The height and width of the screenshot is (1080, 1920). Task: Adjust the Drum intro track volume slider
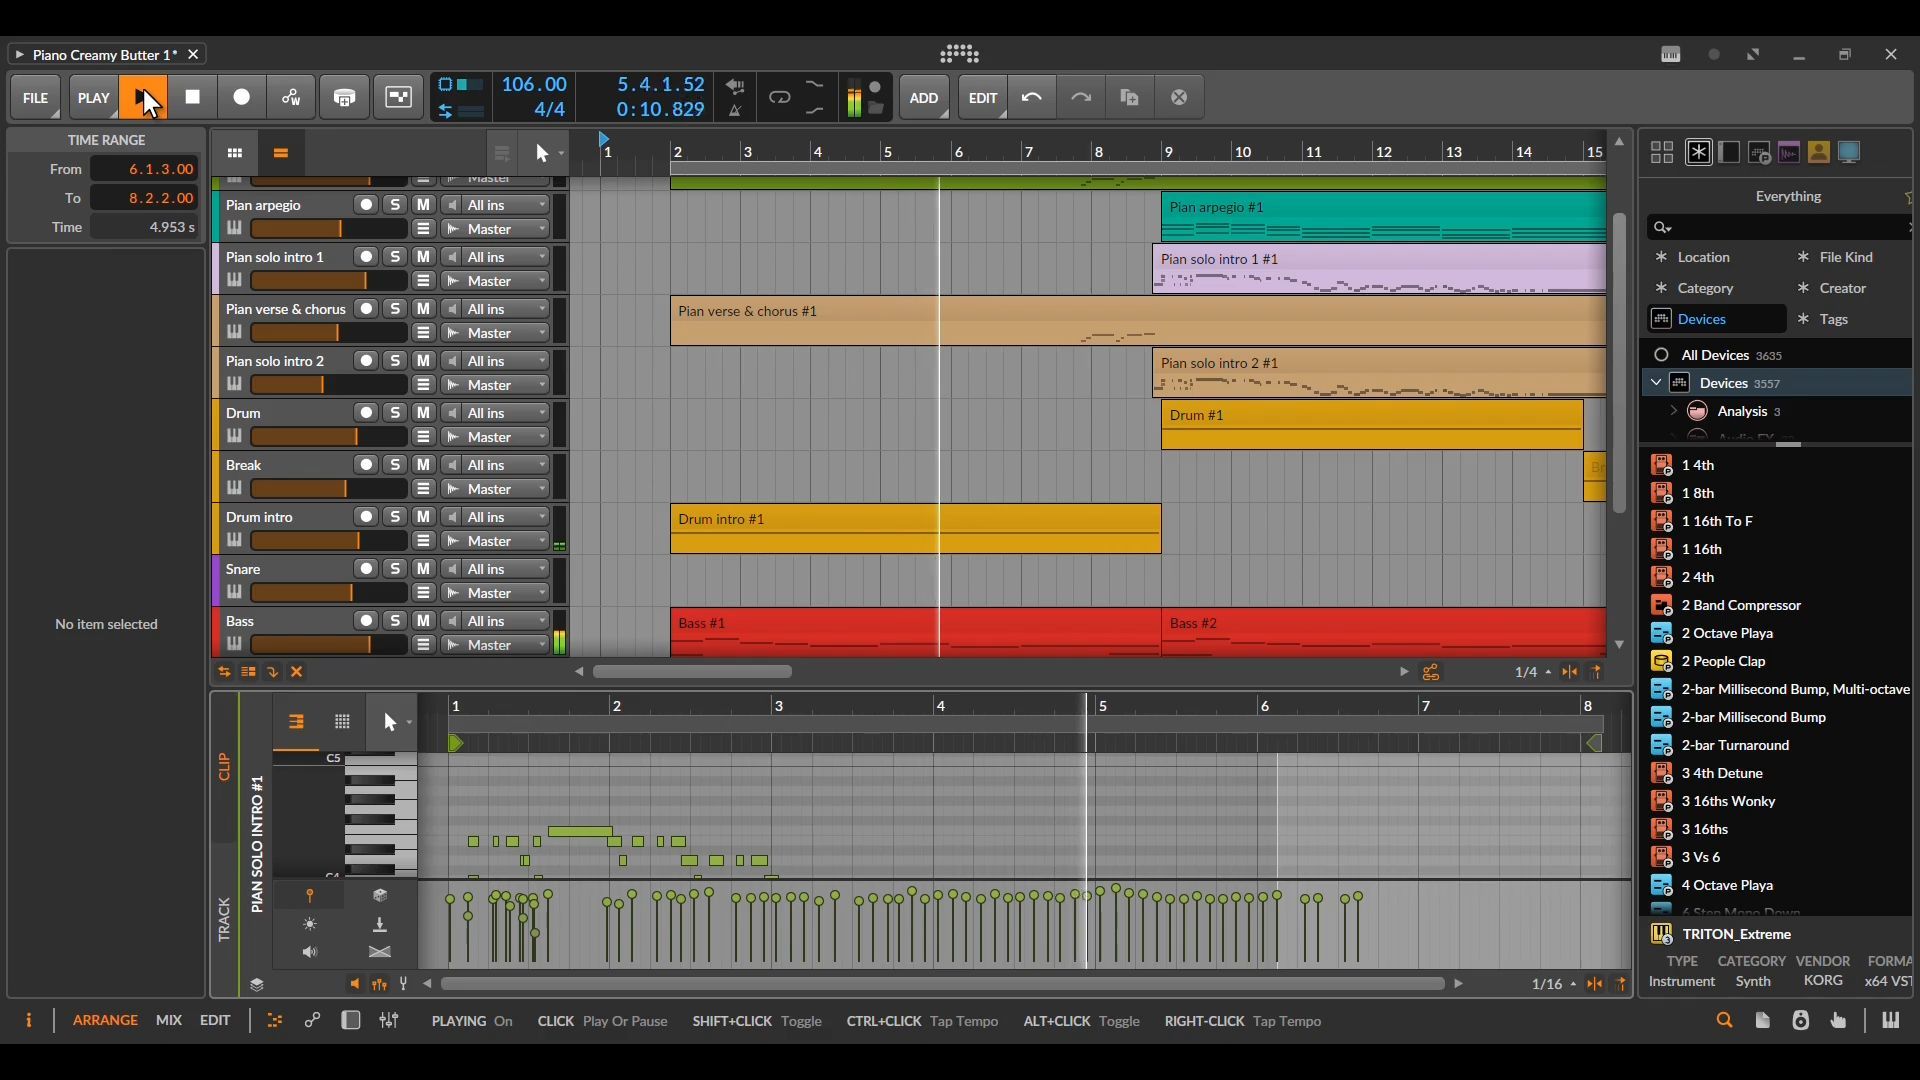click(328, 541)
